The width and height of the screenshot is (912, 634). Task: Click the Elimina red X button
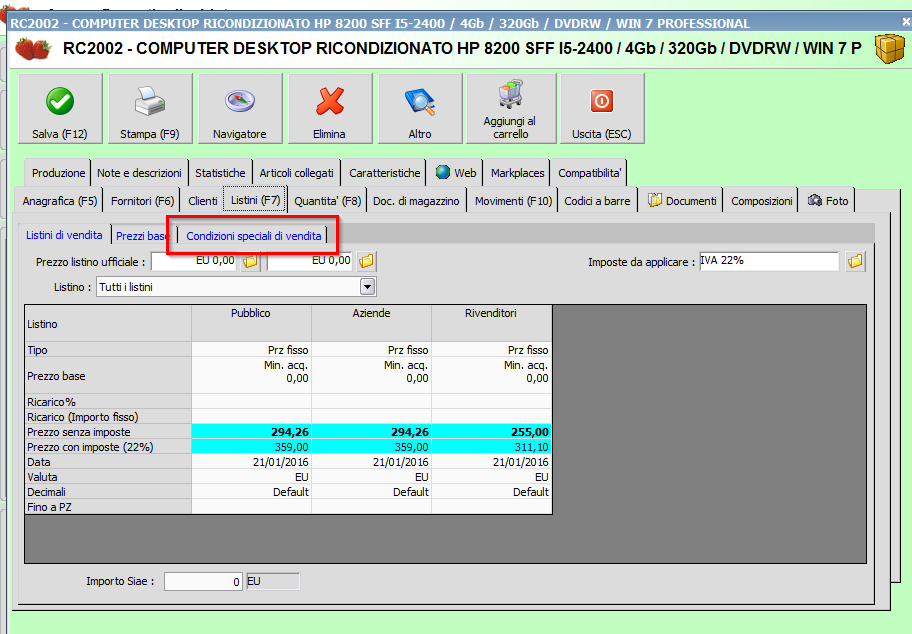[330, 108]
